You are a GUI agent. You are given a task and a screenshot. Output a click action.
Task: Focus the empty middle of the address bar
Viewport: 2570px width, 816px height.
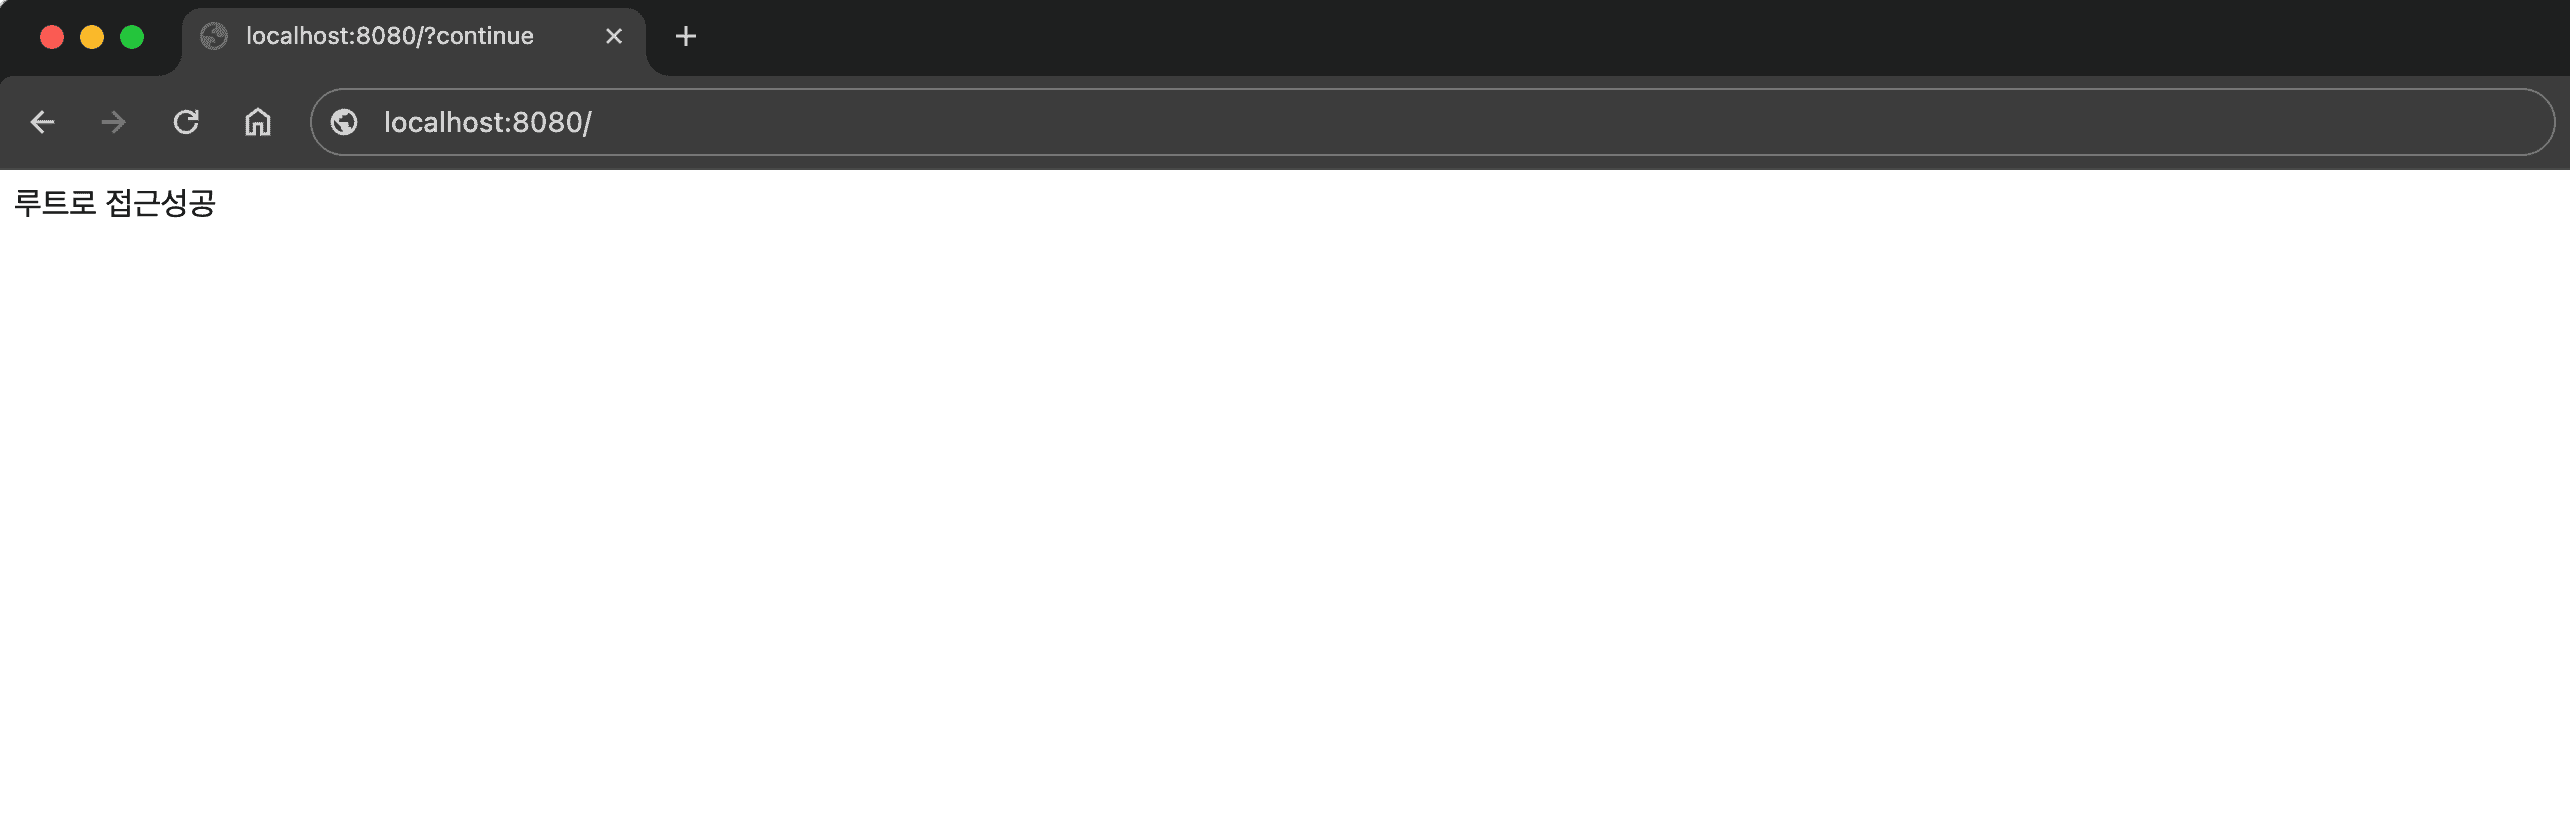point(1500,122)
